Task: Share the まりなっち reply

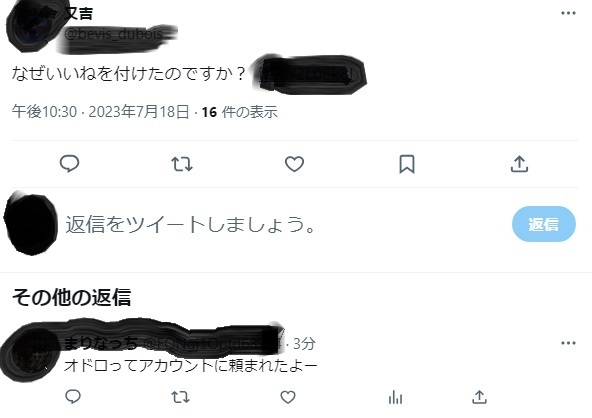Action: point(479,397)
